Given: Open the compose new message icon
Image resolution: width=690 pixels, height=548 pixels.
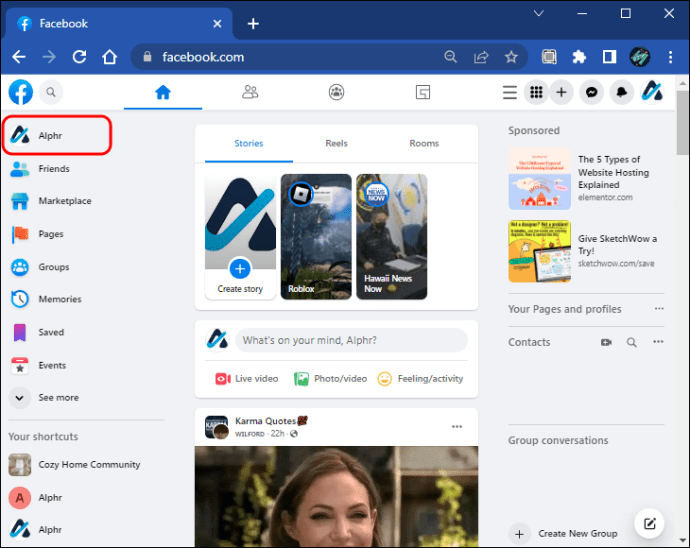Looking at the screenshot, I should [x=649, y=523].
